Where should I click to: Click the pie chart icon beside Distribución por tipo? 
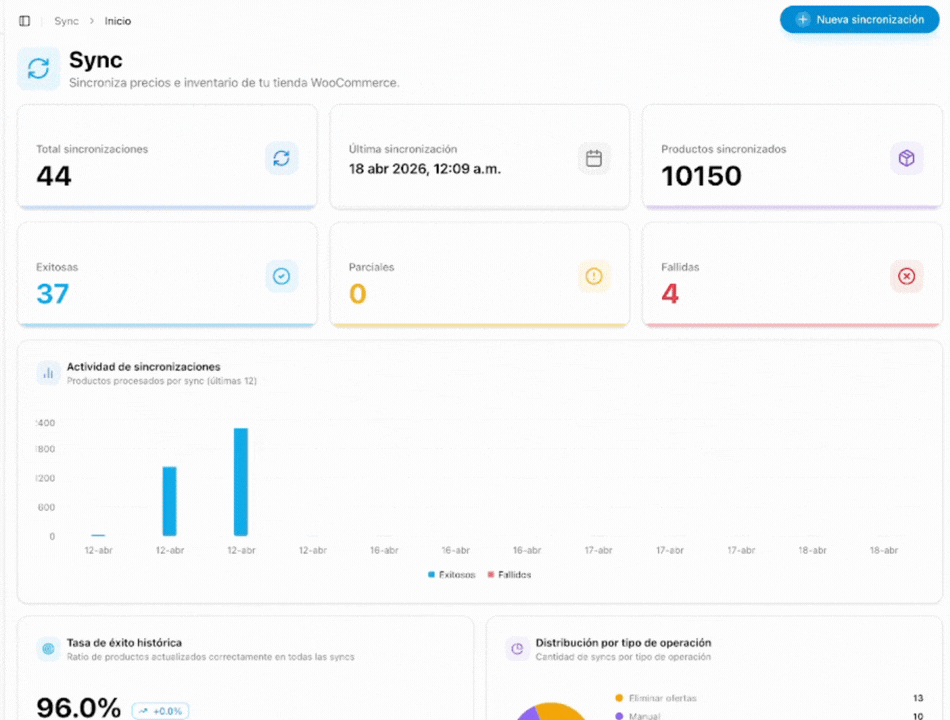click(x=517, y=649)
